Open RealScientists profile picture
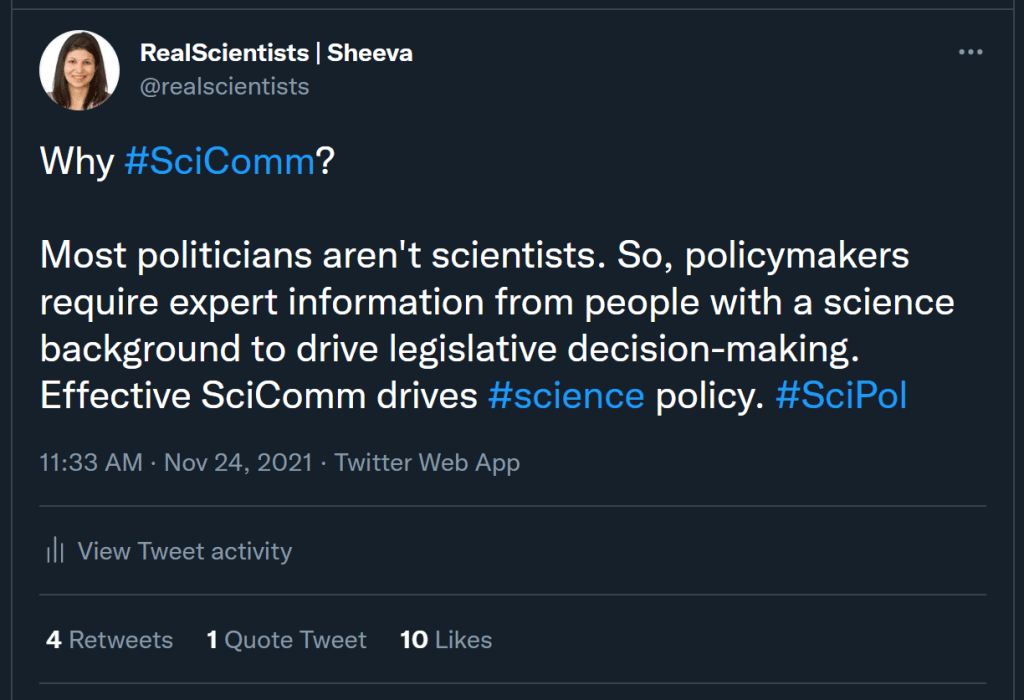The image size is (1024, 700). [79, 70]
